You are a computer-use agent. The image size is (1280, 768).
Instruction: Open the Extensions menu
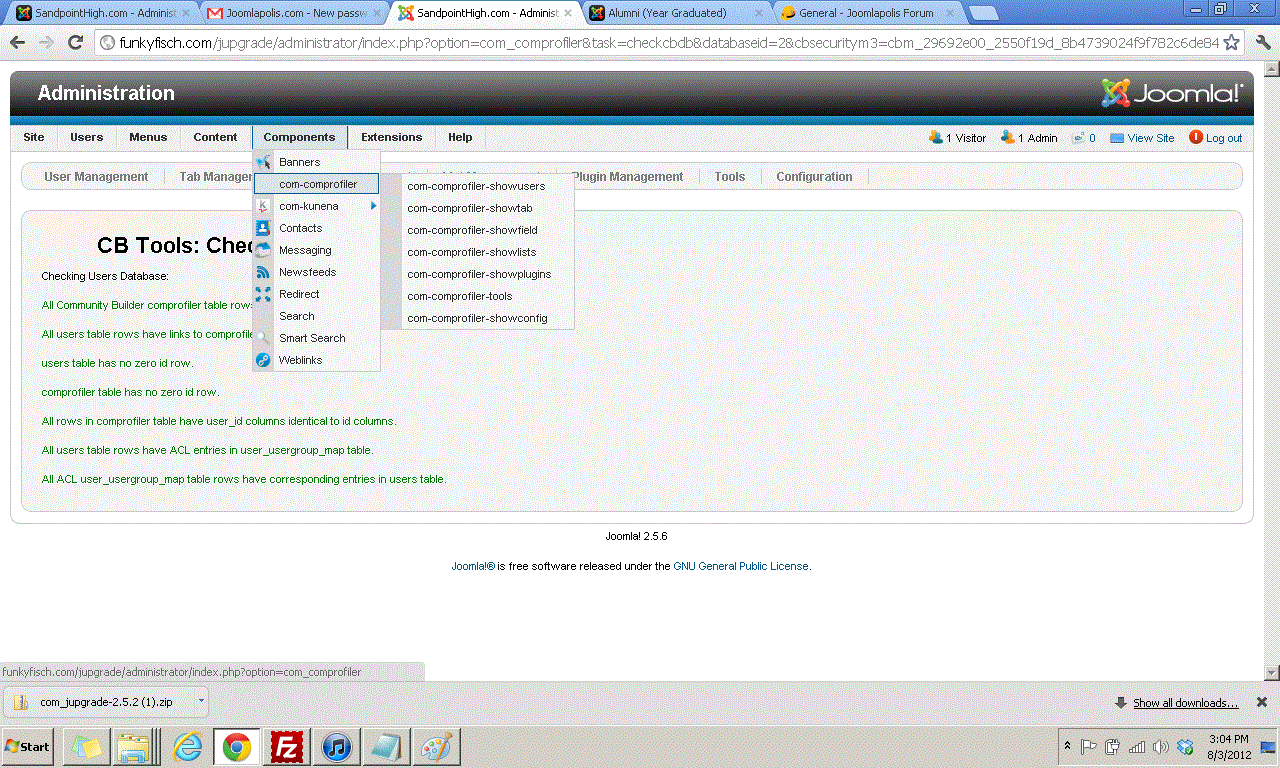click(x=391, y=137)
